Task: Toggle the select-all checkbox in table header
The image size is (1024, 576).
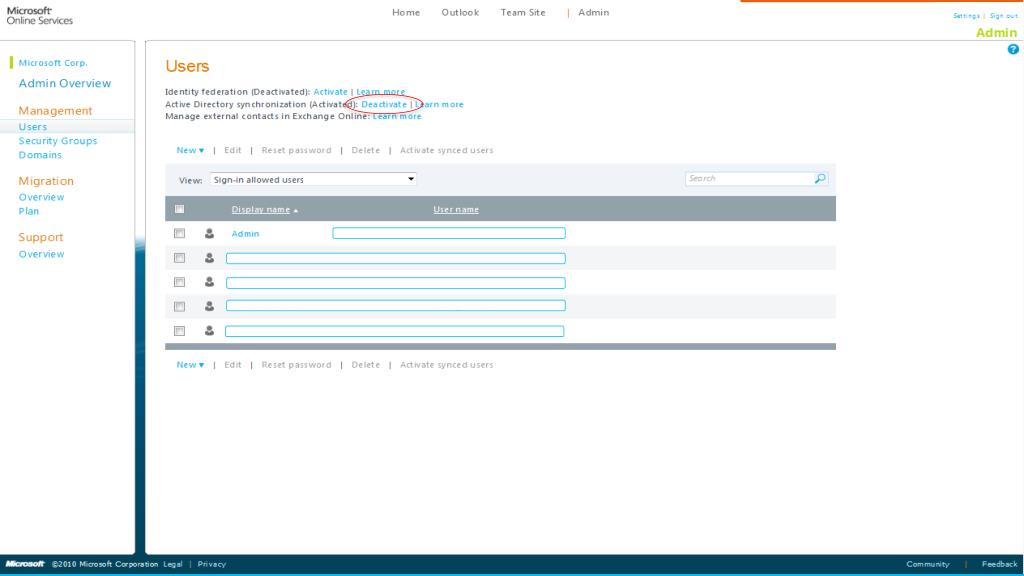Action: [180, 209]
